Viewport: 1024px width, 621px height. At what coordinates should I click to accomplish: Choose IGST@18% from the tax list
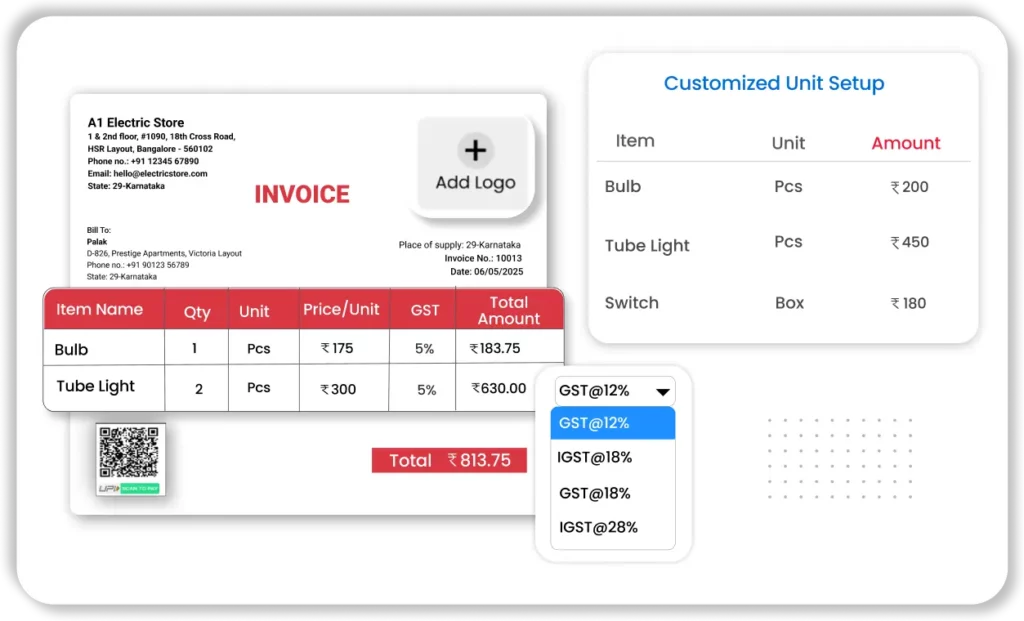pyautogui.click(x=595, y=458)
